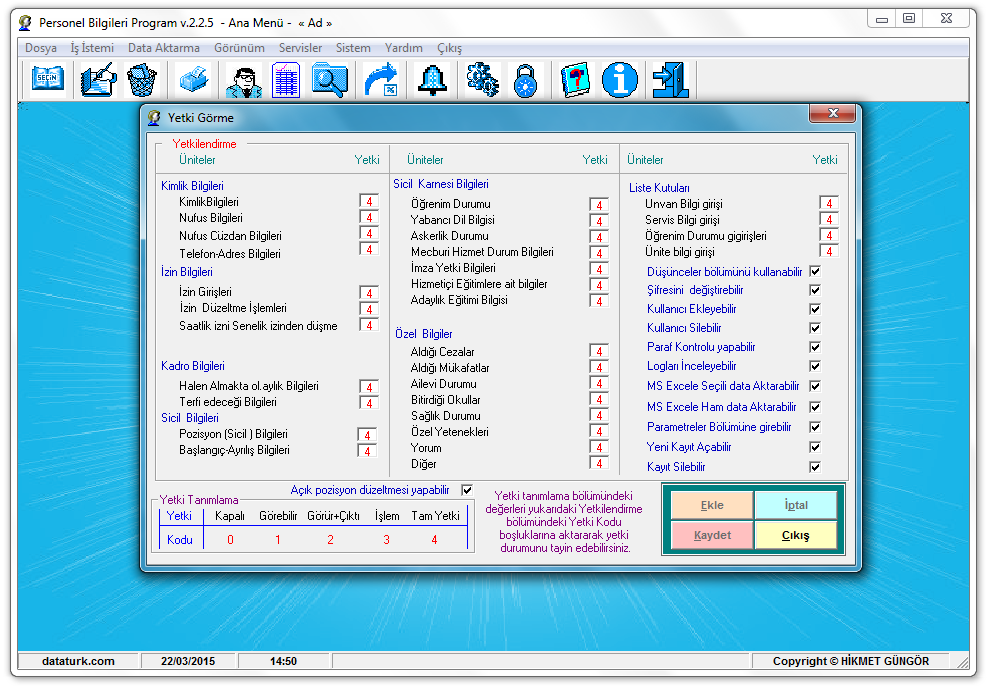Viewport: 987px width, 687px height.
Task: Click the Çıkış button in dialog
Action: pyautogui.click(x=796, y=535)
